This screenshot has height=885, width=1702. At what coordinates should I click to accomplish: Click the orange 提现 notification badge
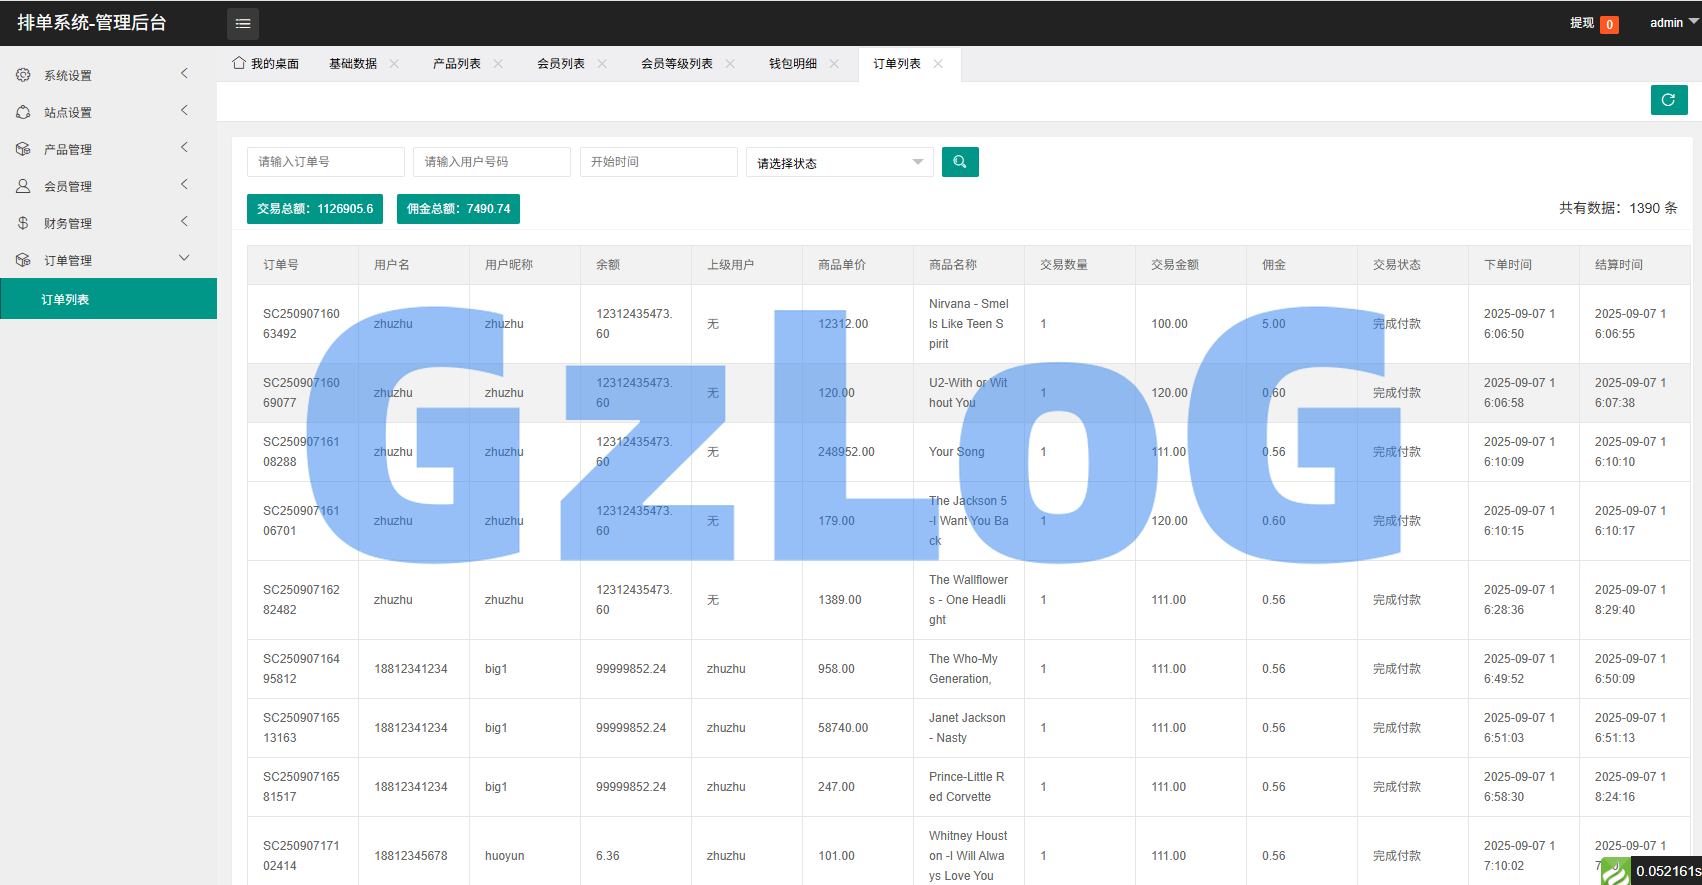(x=1609, y=25)
